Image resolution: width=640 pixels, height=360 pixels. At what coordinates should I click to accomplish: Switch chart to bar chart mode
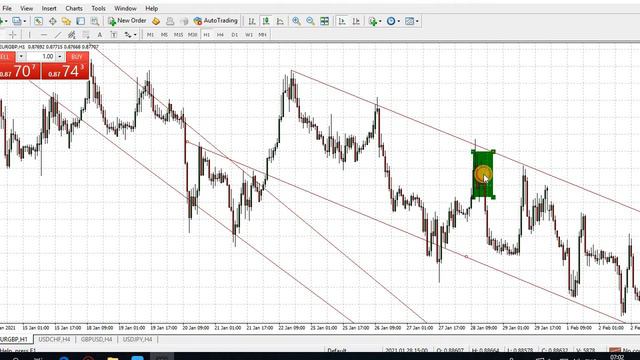point(252,21)
